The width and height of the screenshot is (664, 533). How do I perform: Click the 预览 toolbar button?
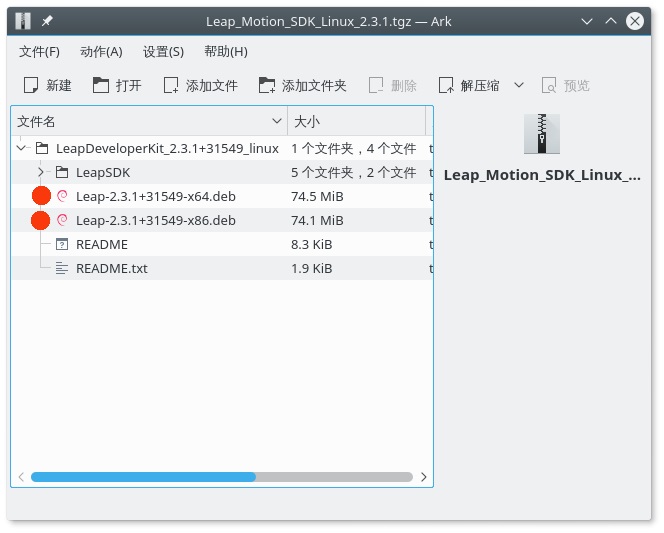(565, 86)
